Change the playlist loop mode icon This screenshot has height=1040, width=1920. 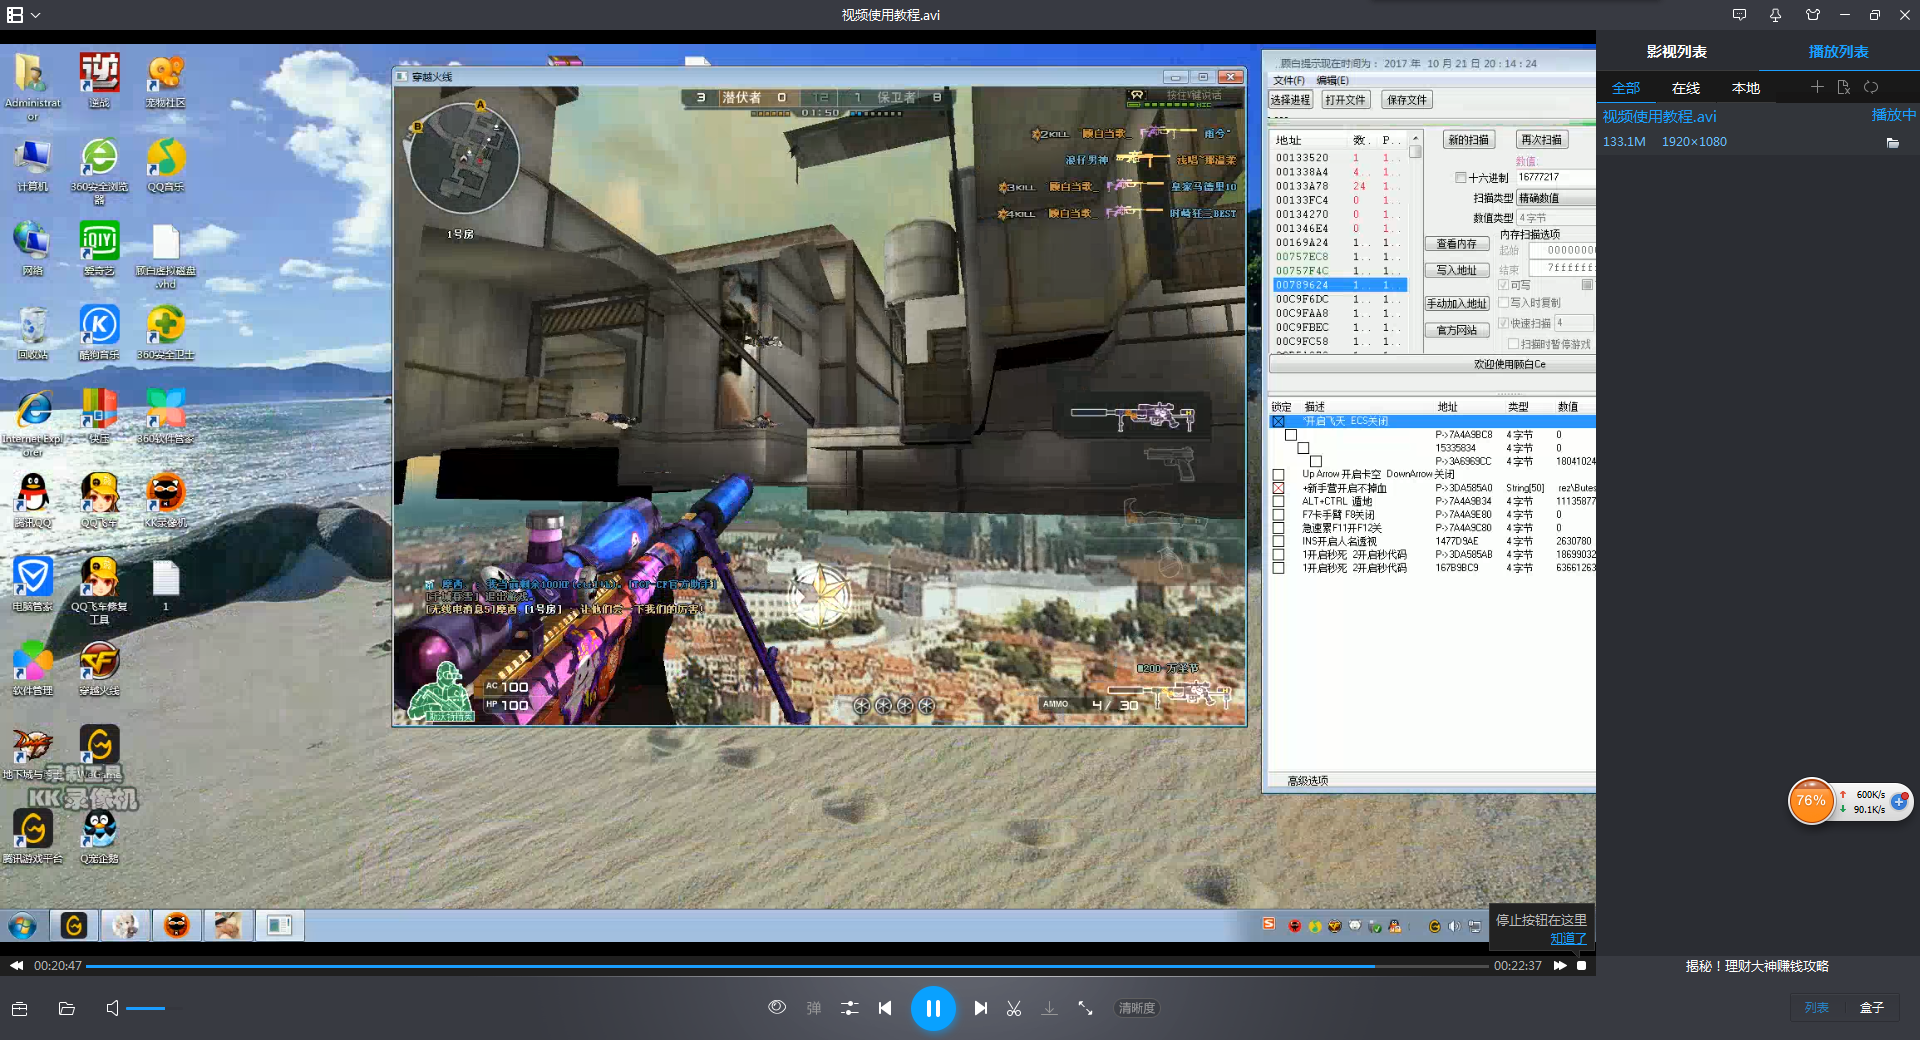[1871, 88]
